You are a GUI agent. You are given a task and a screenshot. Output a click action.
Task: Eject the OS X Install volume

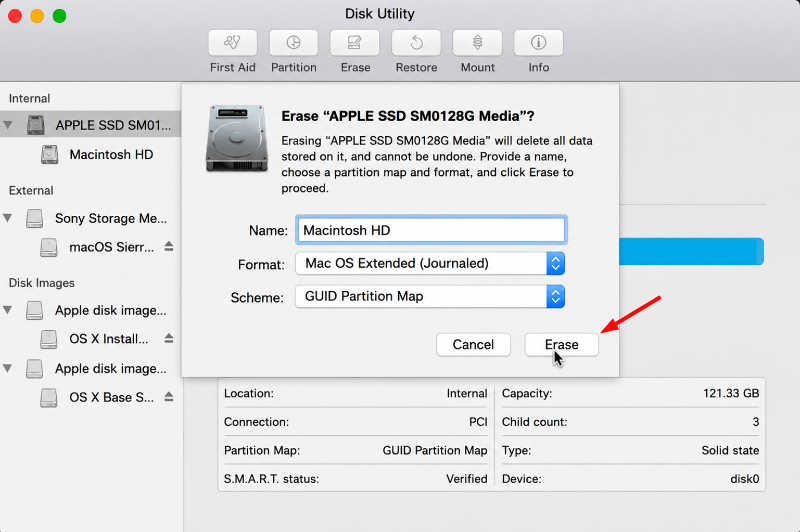[x=169, y=339]
